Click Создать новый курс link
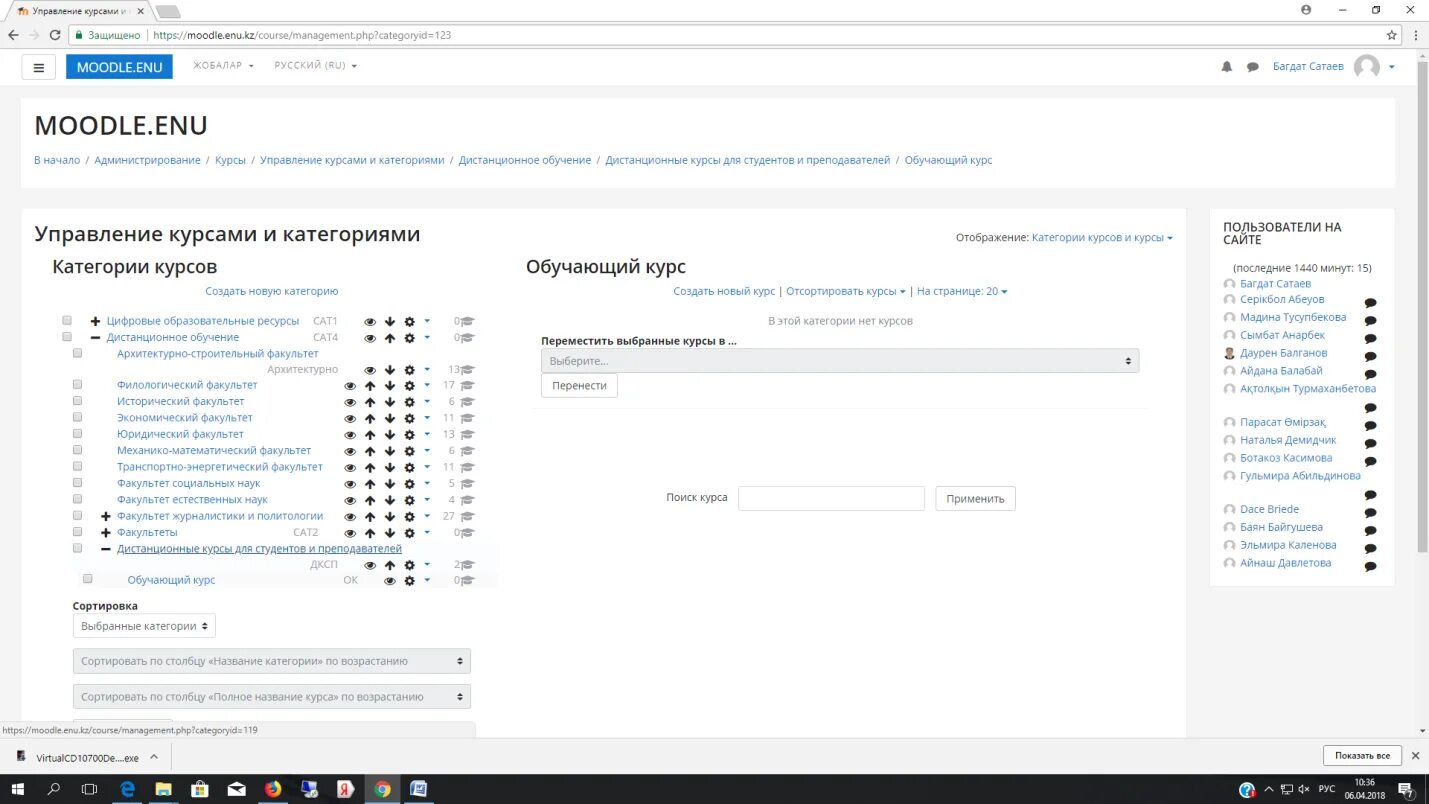 [x=724, y=291]
